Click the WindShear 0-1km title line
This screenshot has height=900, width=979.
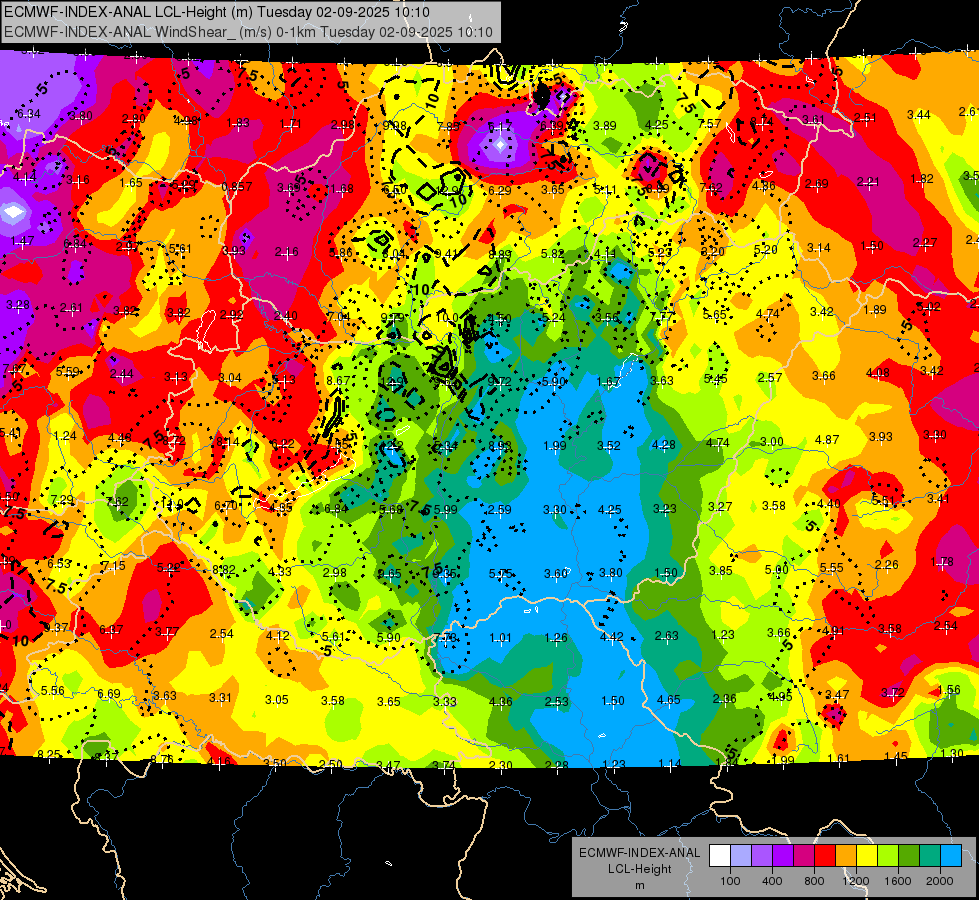point(248,32)
